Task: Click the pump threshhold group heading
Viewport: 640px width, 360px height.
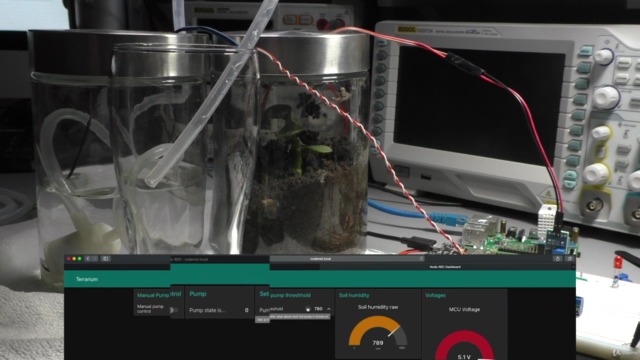Action: pyautogui.click(x=291, y=295)
